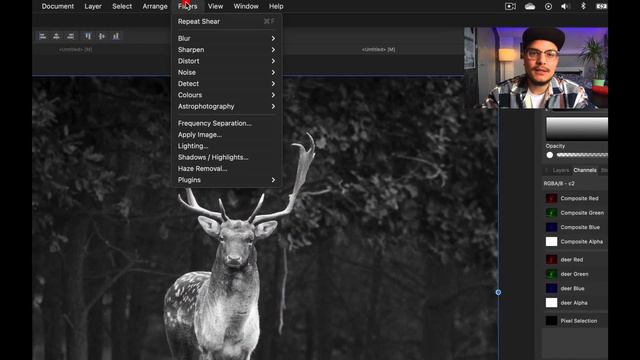Select the Composite Blue channel
This screenshot has width=640, height=360.
576,227
